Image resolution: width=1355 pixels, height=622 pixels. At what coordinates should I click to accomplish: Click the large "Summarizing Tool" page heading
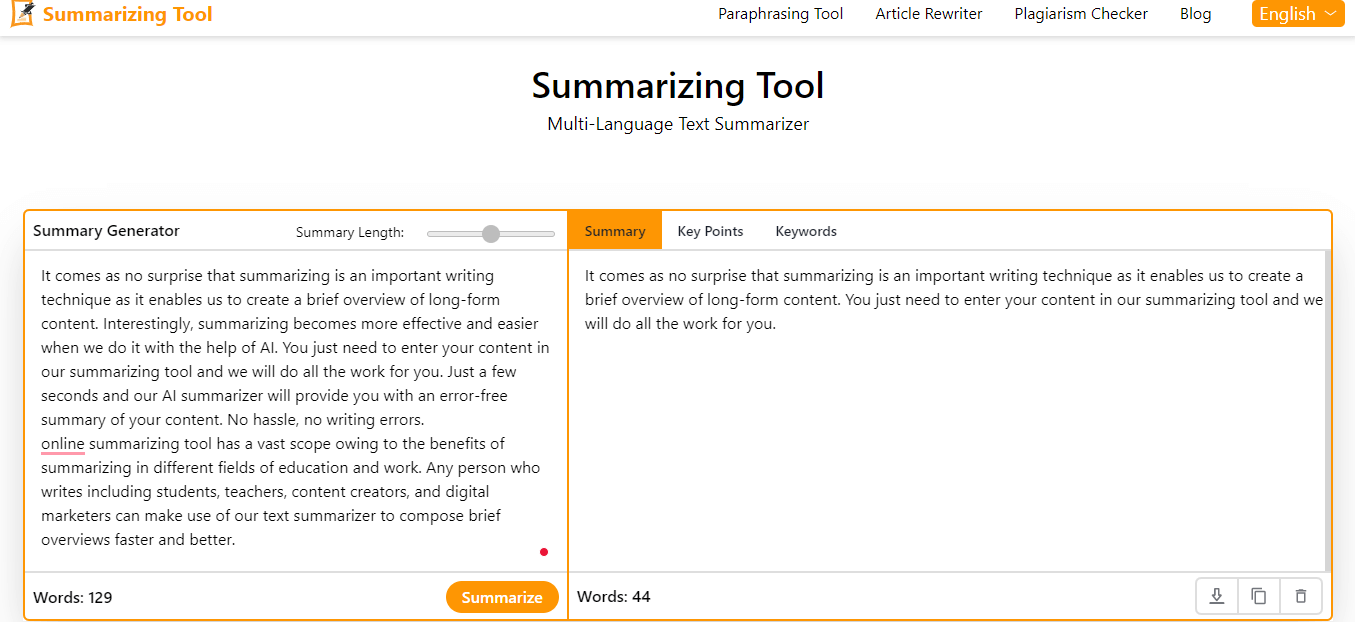point(678,85)
